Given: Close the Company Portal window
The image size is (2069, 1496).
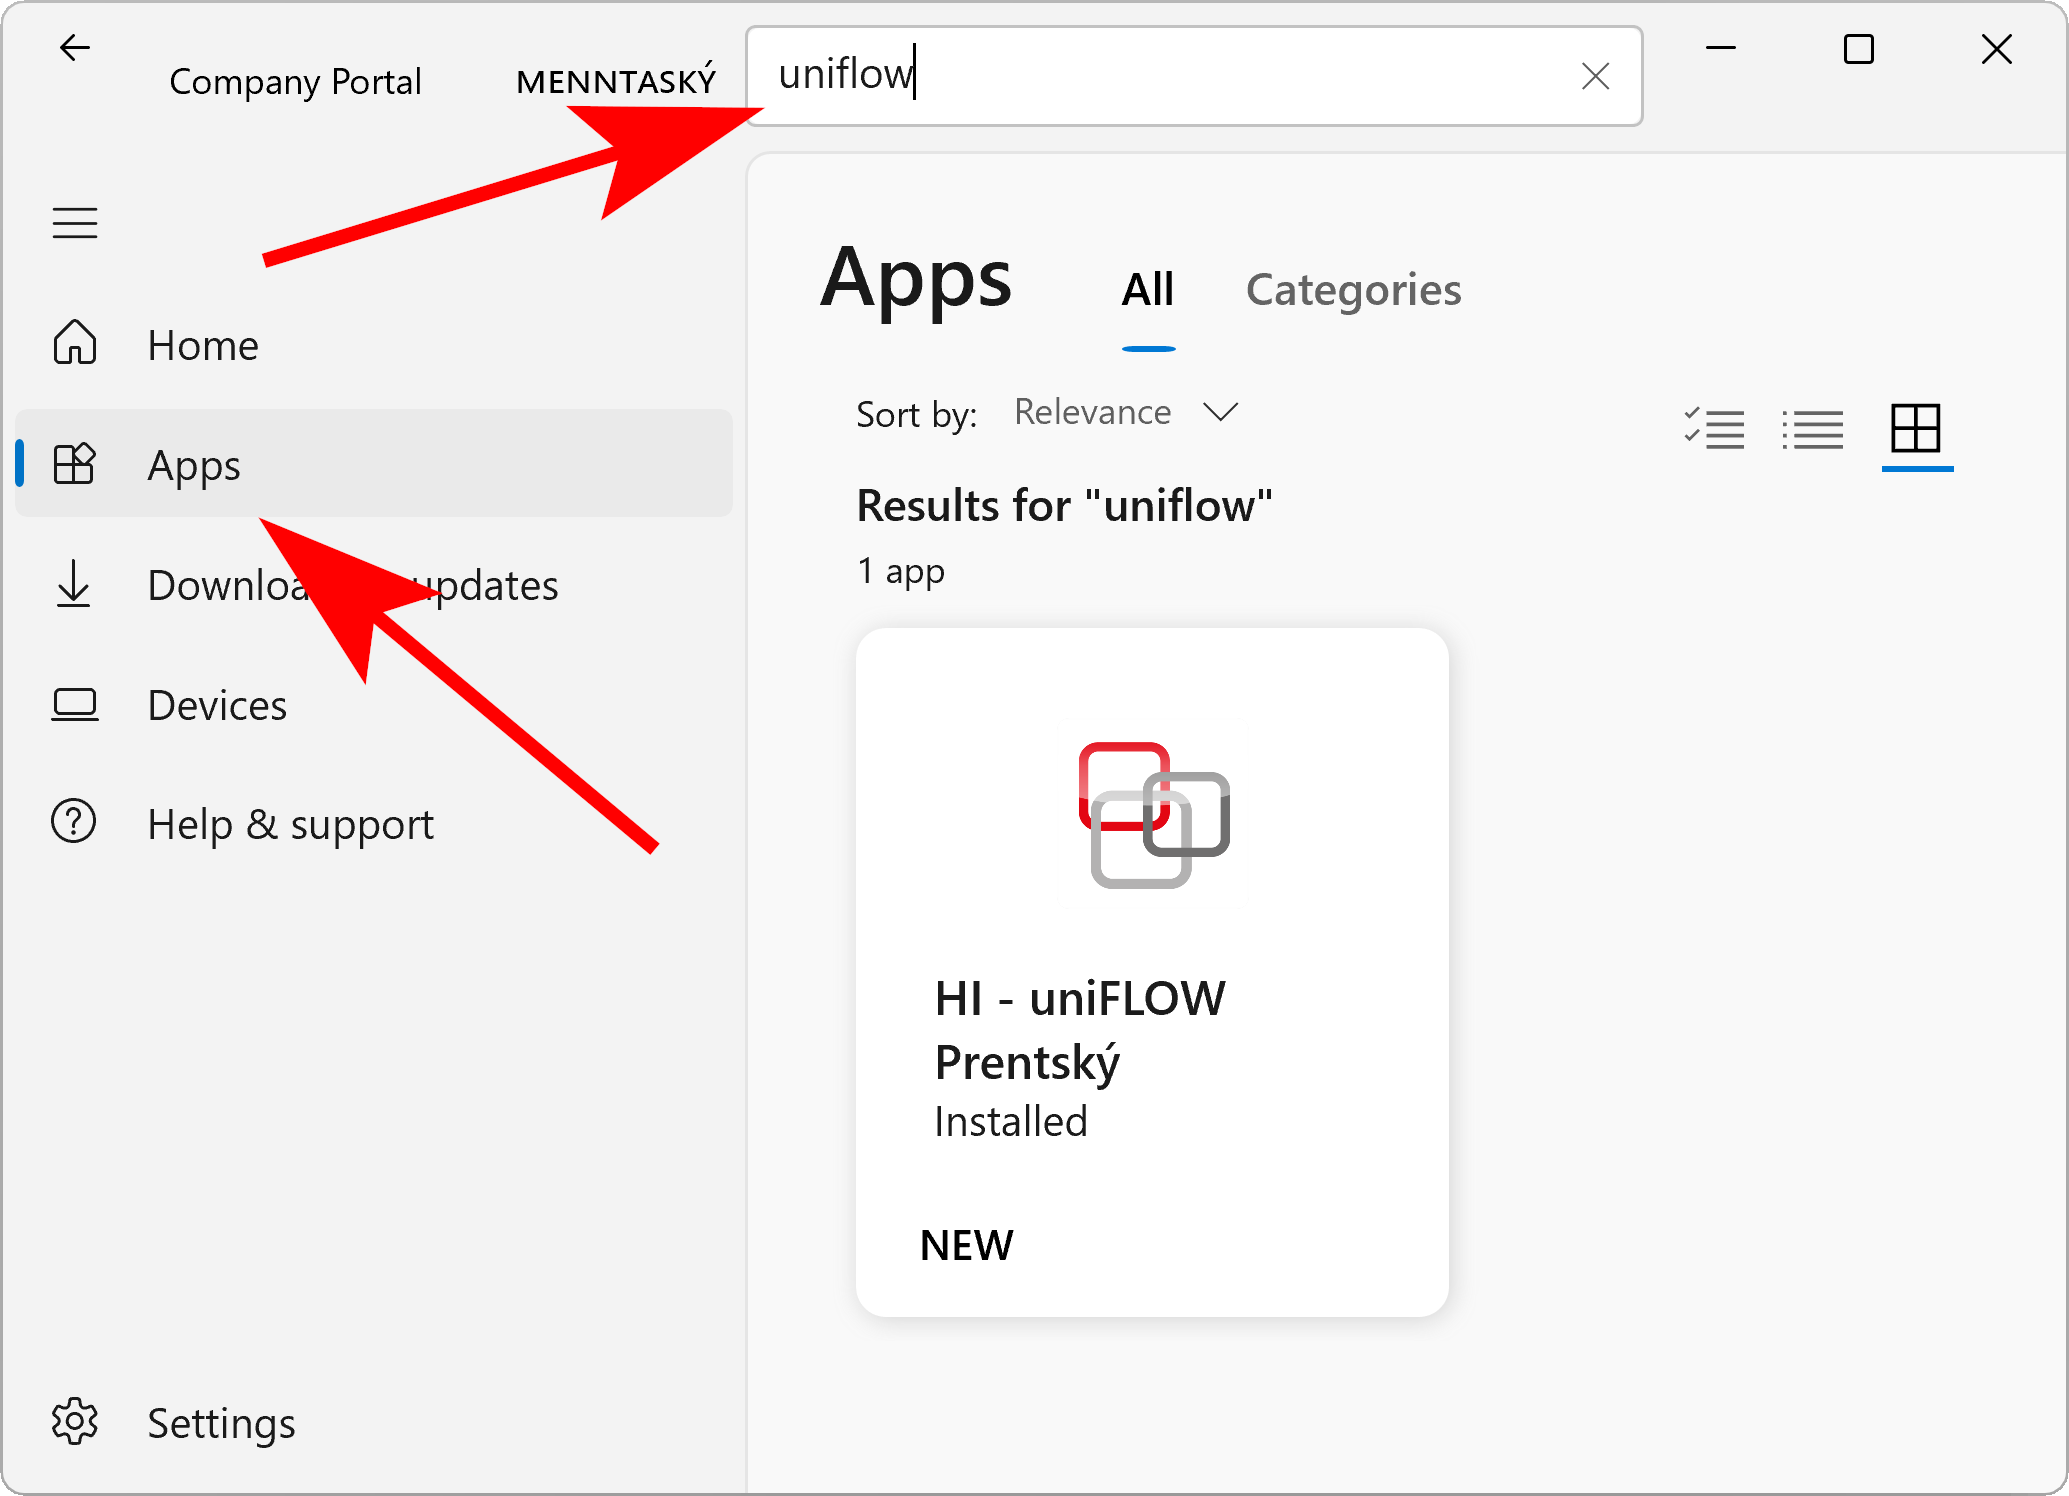Looking at the screenshot, I should (1996, 48).
